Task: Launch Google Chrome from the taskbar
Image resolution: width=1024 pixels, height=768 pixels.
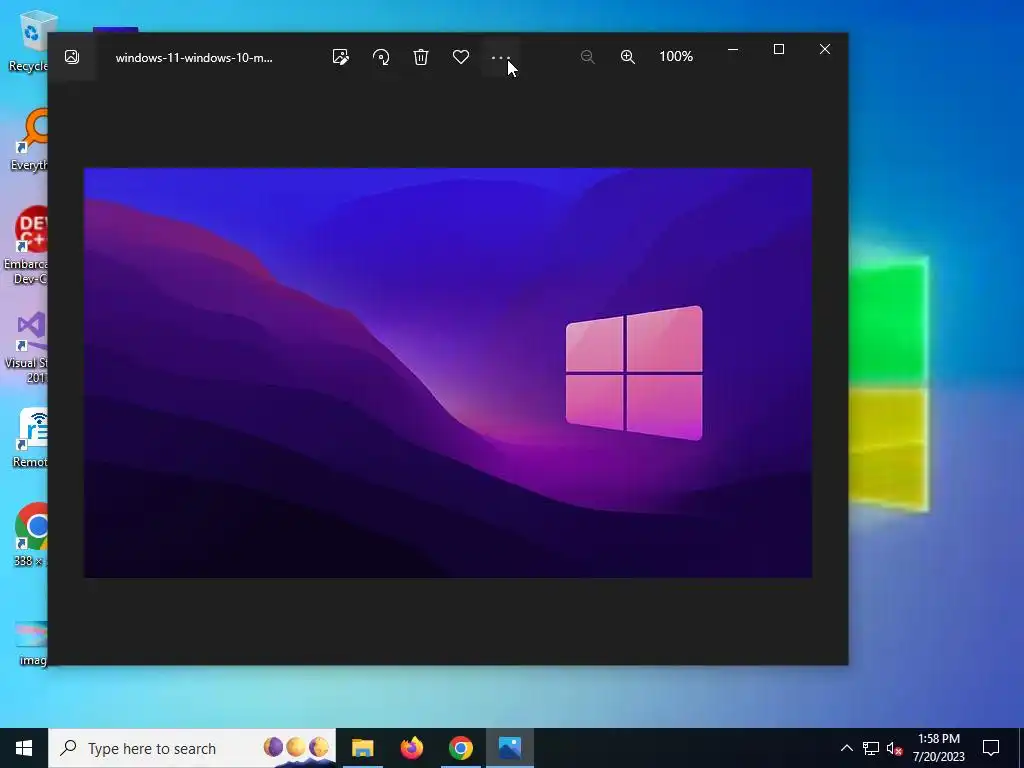Action: click(x=460, y=748)
